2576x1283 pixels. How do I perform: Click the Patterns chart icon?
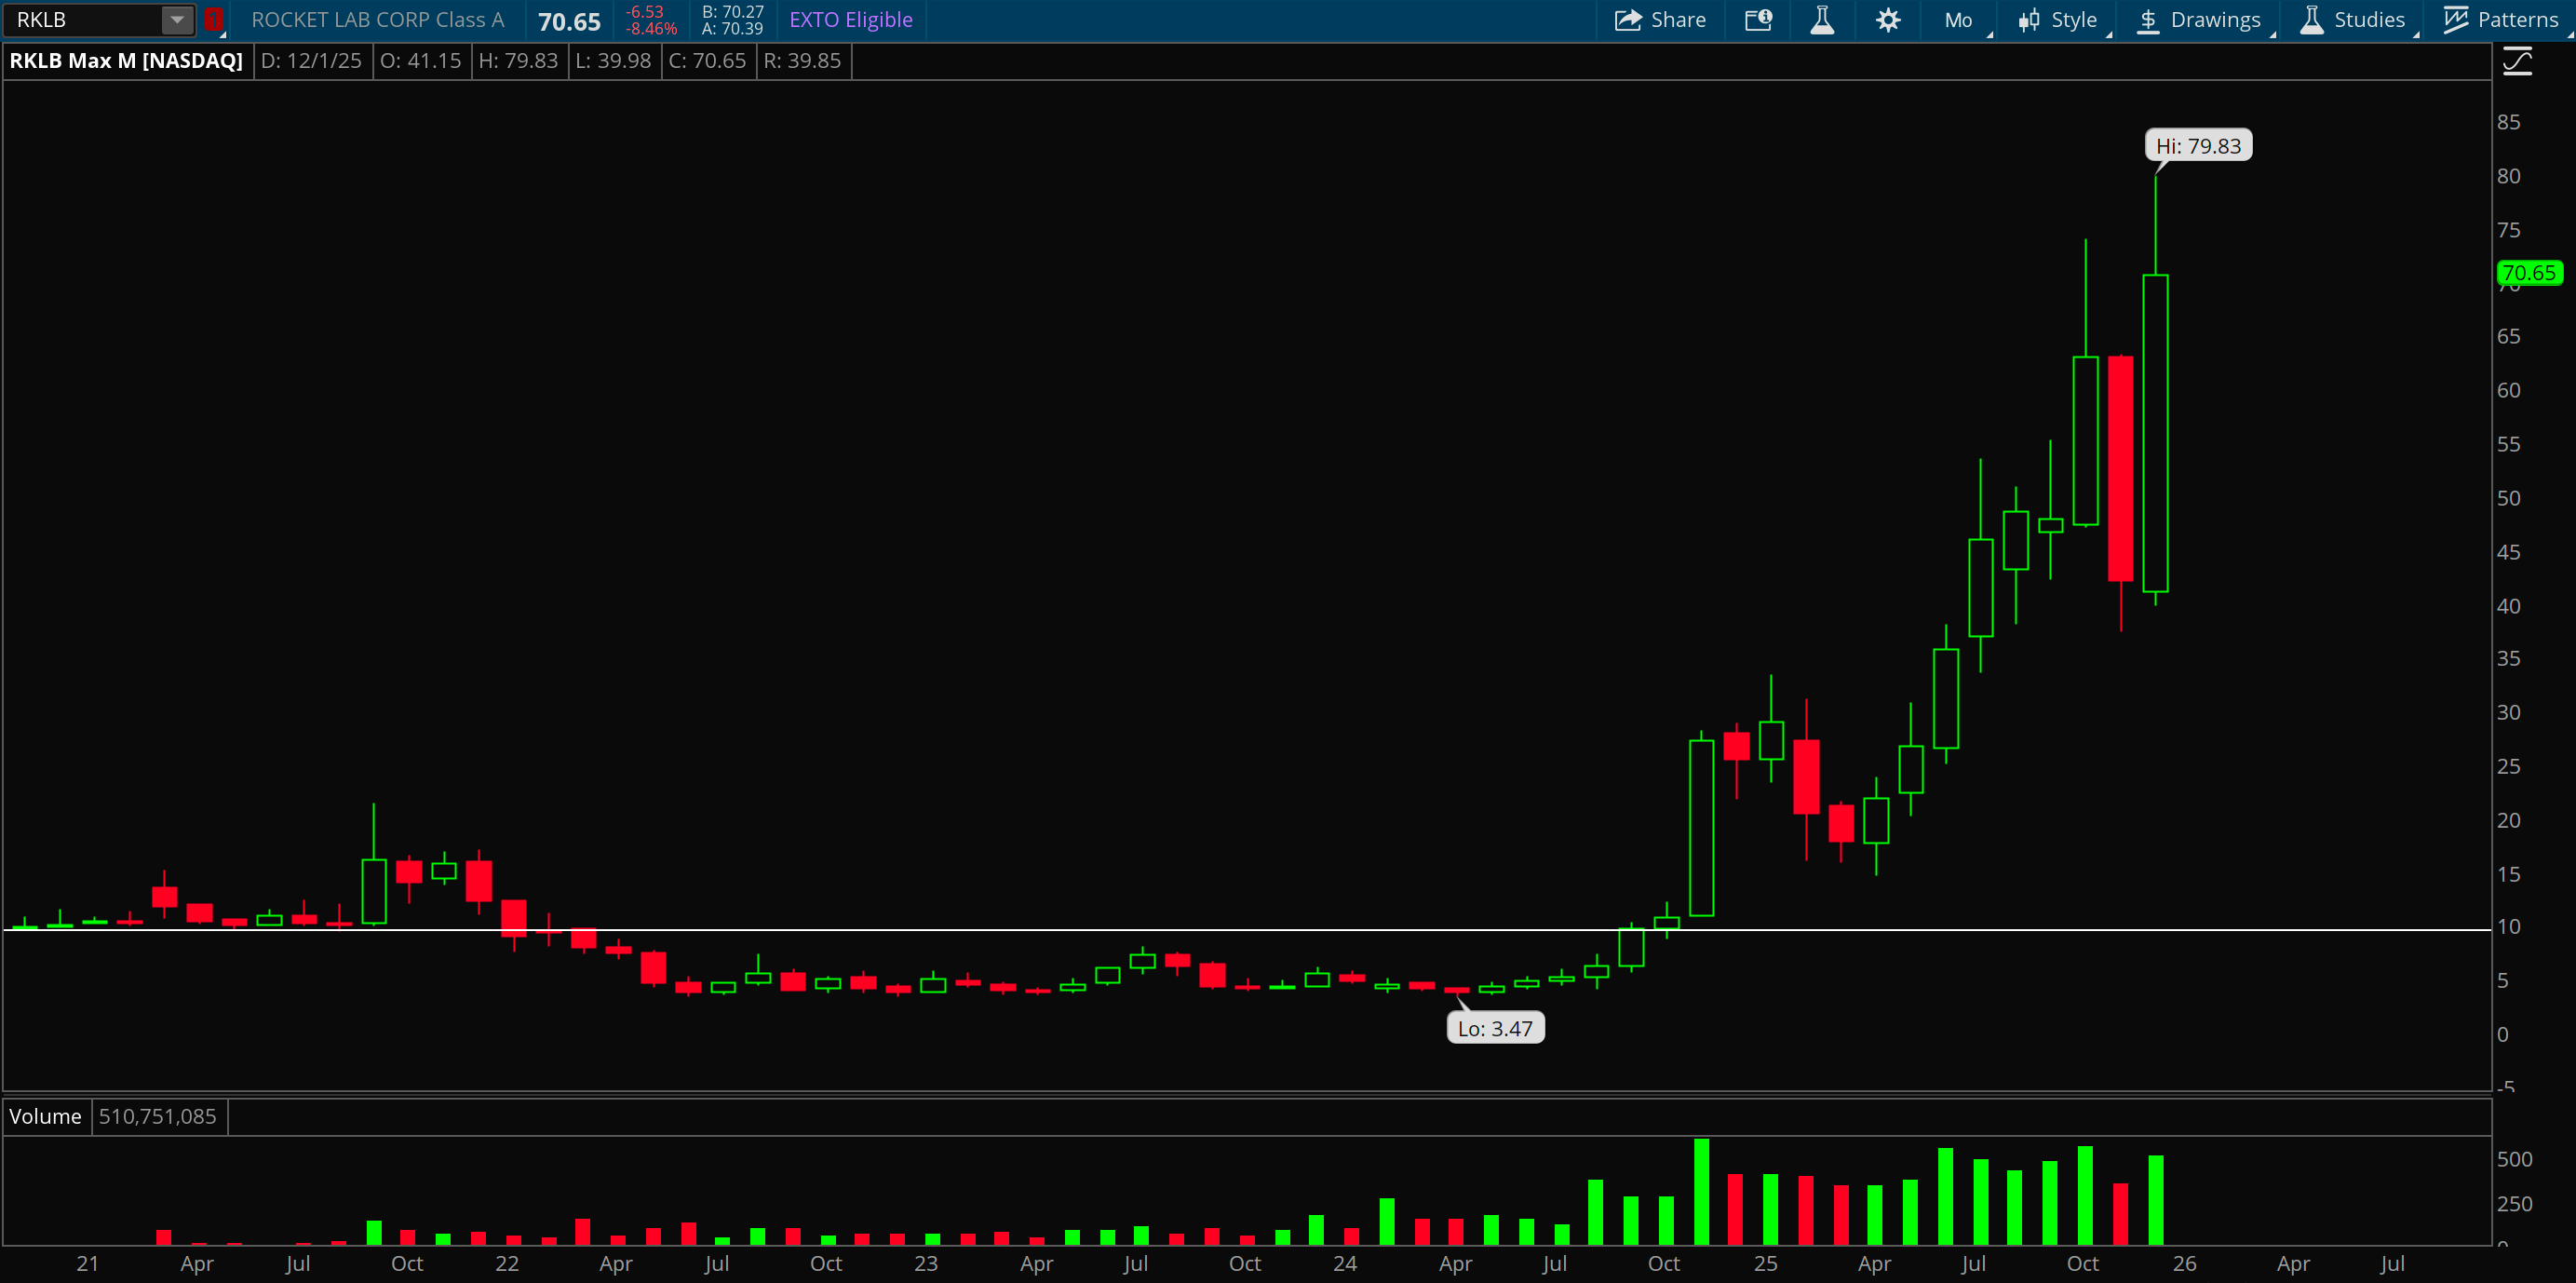coord(2455,20)
